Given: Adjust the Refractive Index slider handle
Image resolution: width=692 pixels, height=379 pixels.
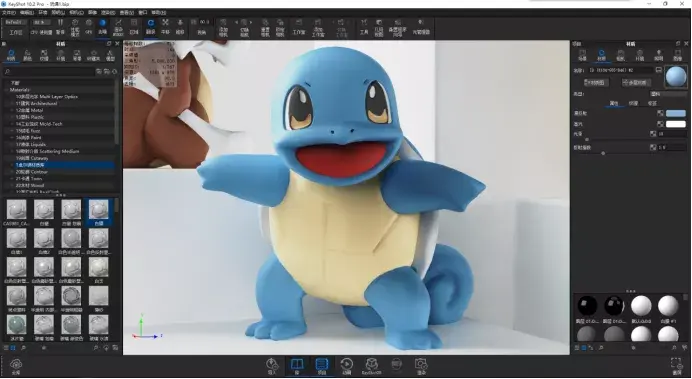Looking at the screenshot, I should pyautogui.click(x=603, y=153).
